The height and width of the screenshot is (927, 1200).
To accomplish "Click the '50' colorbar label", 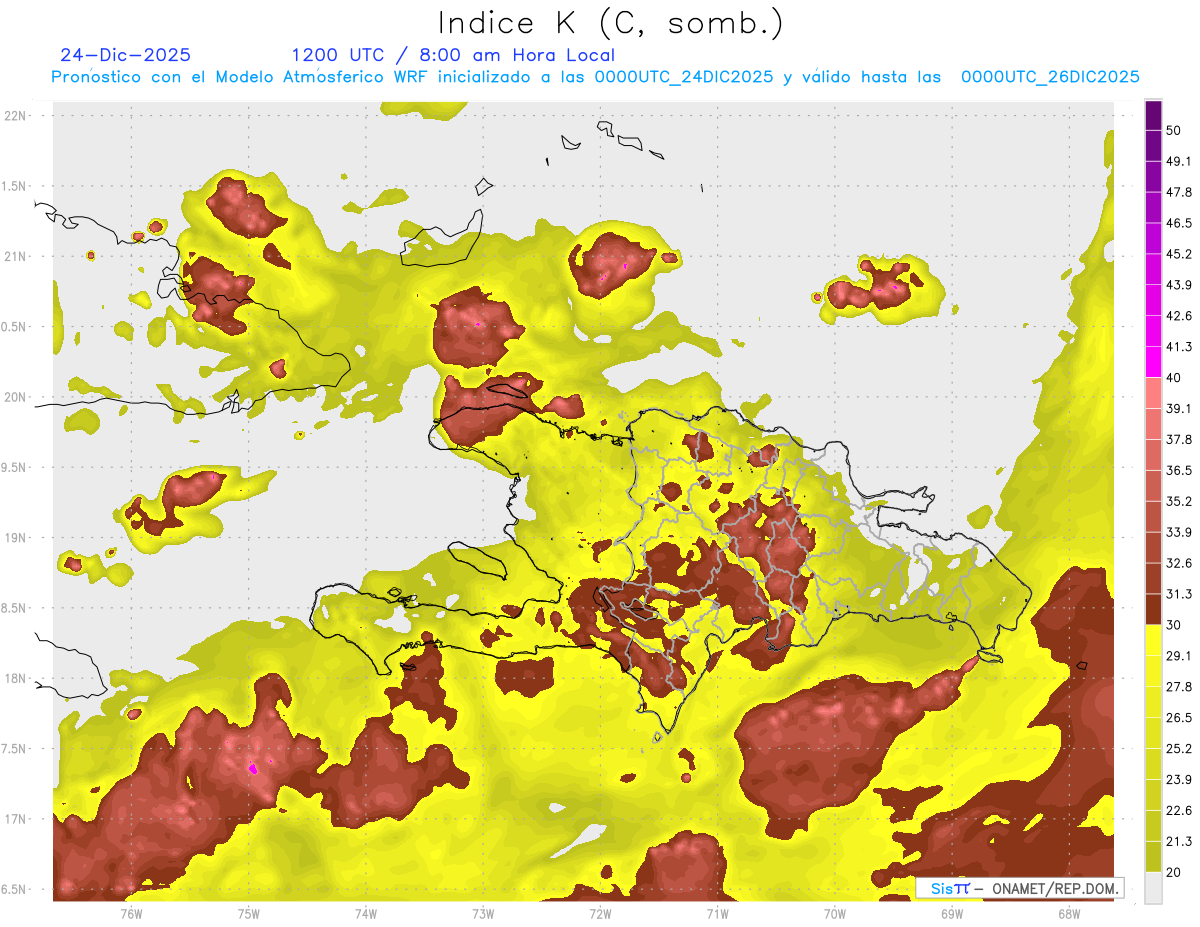I will (1174, 130).
